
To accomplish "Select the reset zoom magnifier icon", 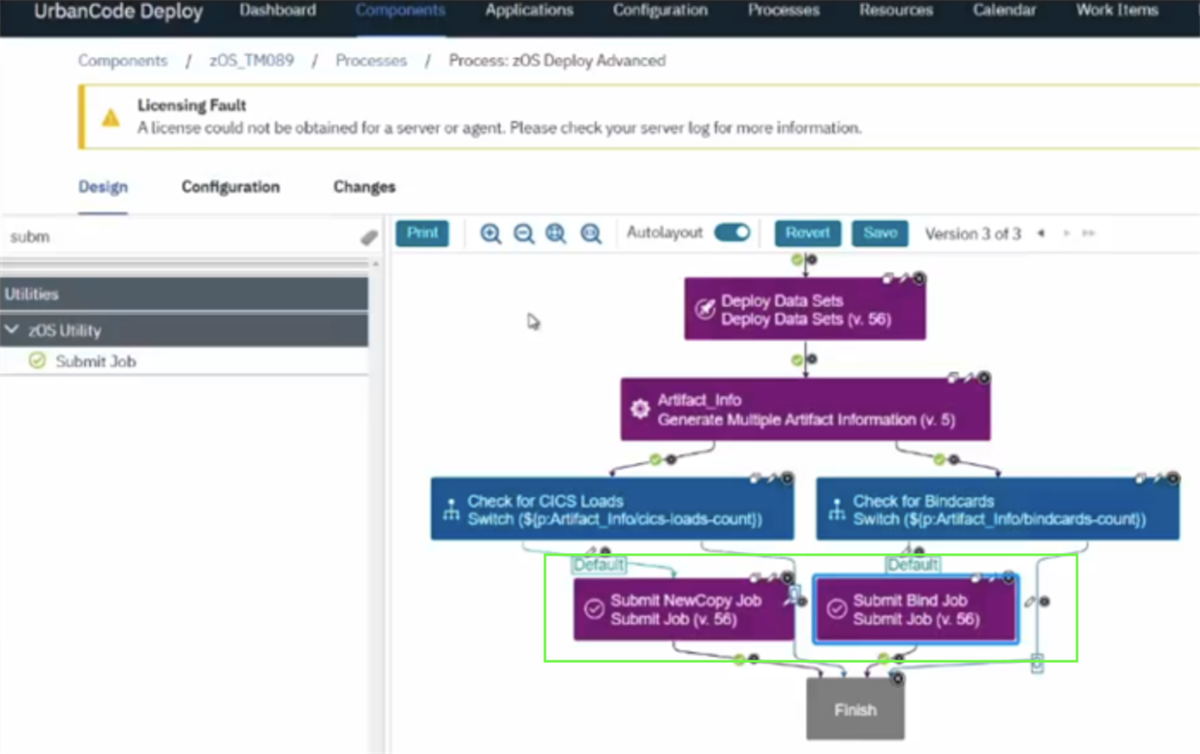I will point(591,233).
